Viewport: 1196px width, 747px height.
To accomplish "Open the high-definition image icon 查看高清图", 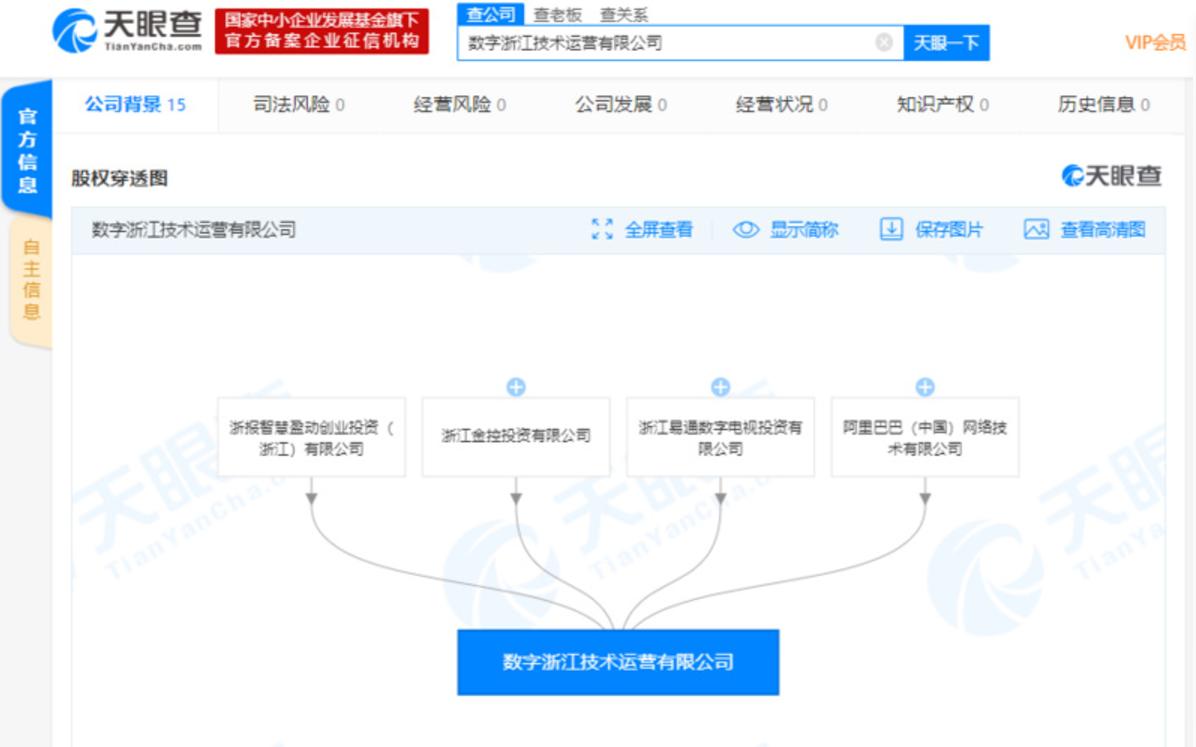I will (1036, 229).
